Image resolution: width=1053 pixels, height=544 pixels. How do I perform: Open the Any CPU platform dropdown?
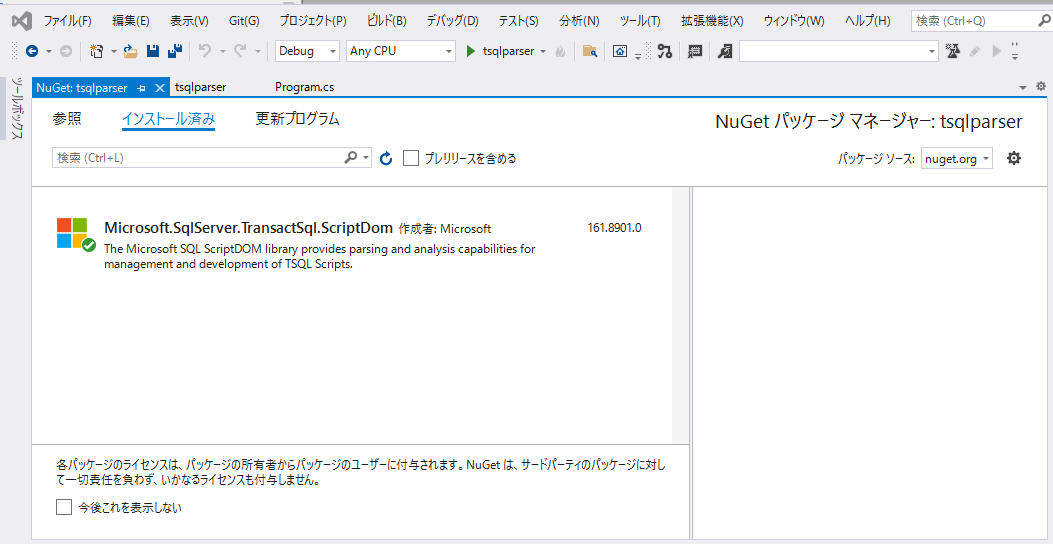[401, 51]
